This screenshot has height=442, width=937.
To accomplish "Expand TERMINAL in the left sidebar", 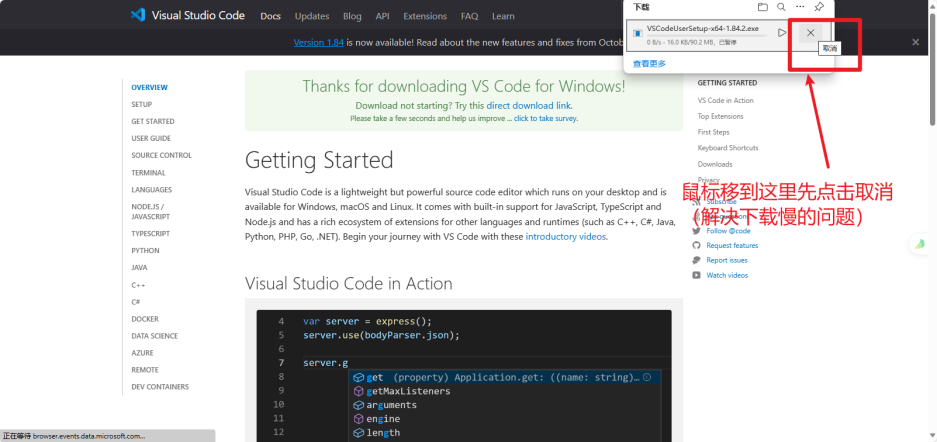I will pyautogui.click(x=149, y=173).
